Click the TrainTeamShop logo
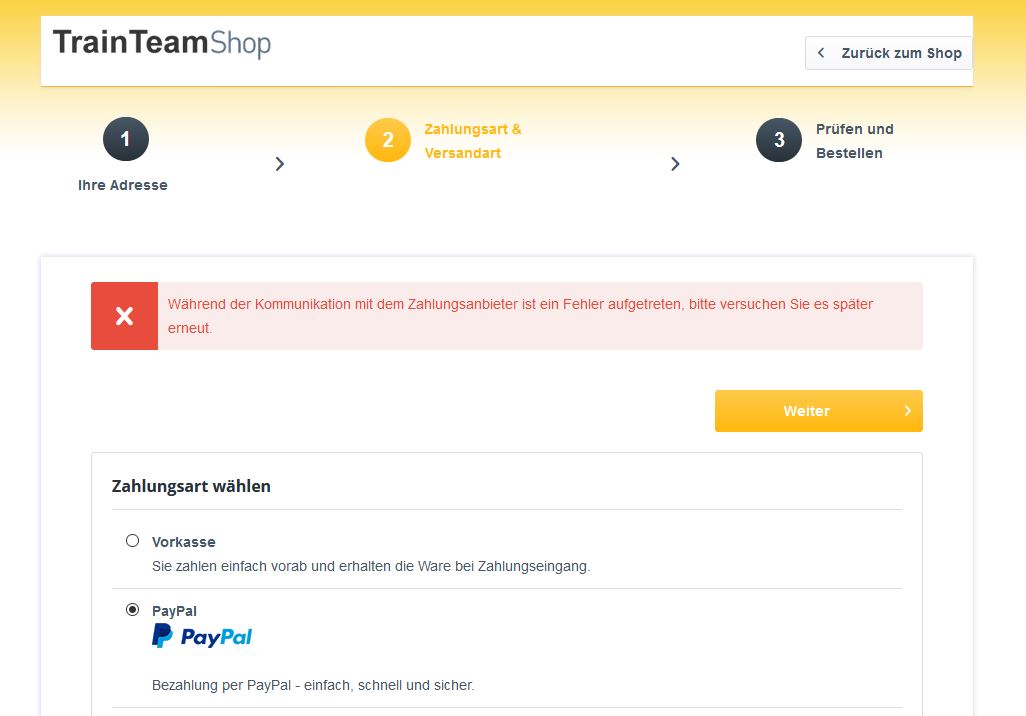1026x716 pixels. coord(162,43)
